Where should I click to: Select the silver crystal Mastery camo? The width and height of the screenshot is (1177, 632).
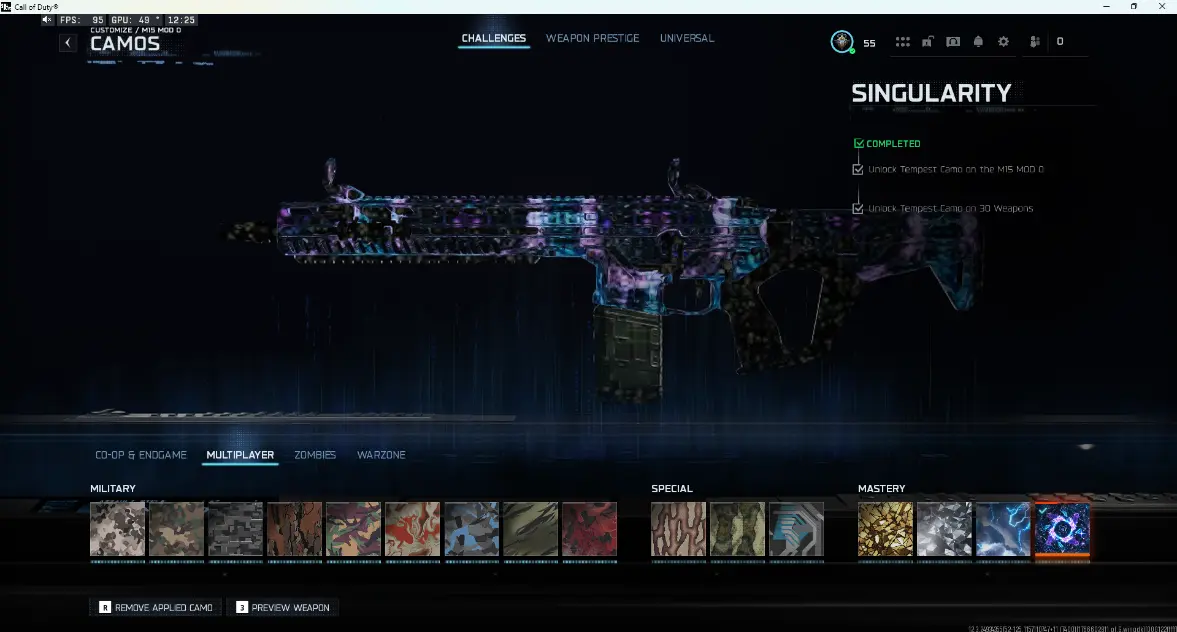click(944, 530)
